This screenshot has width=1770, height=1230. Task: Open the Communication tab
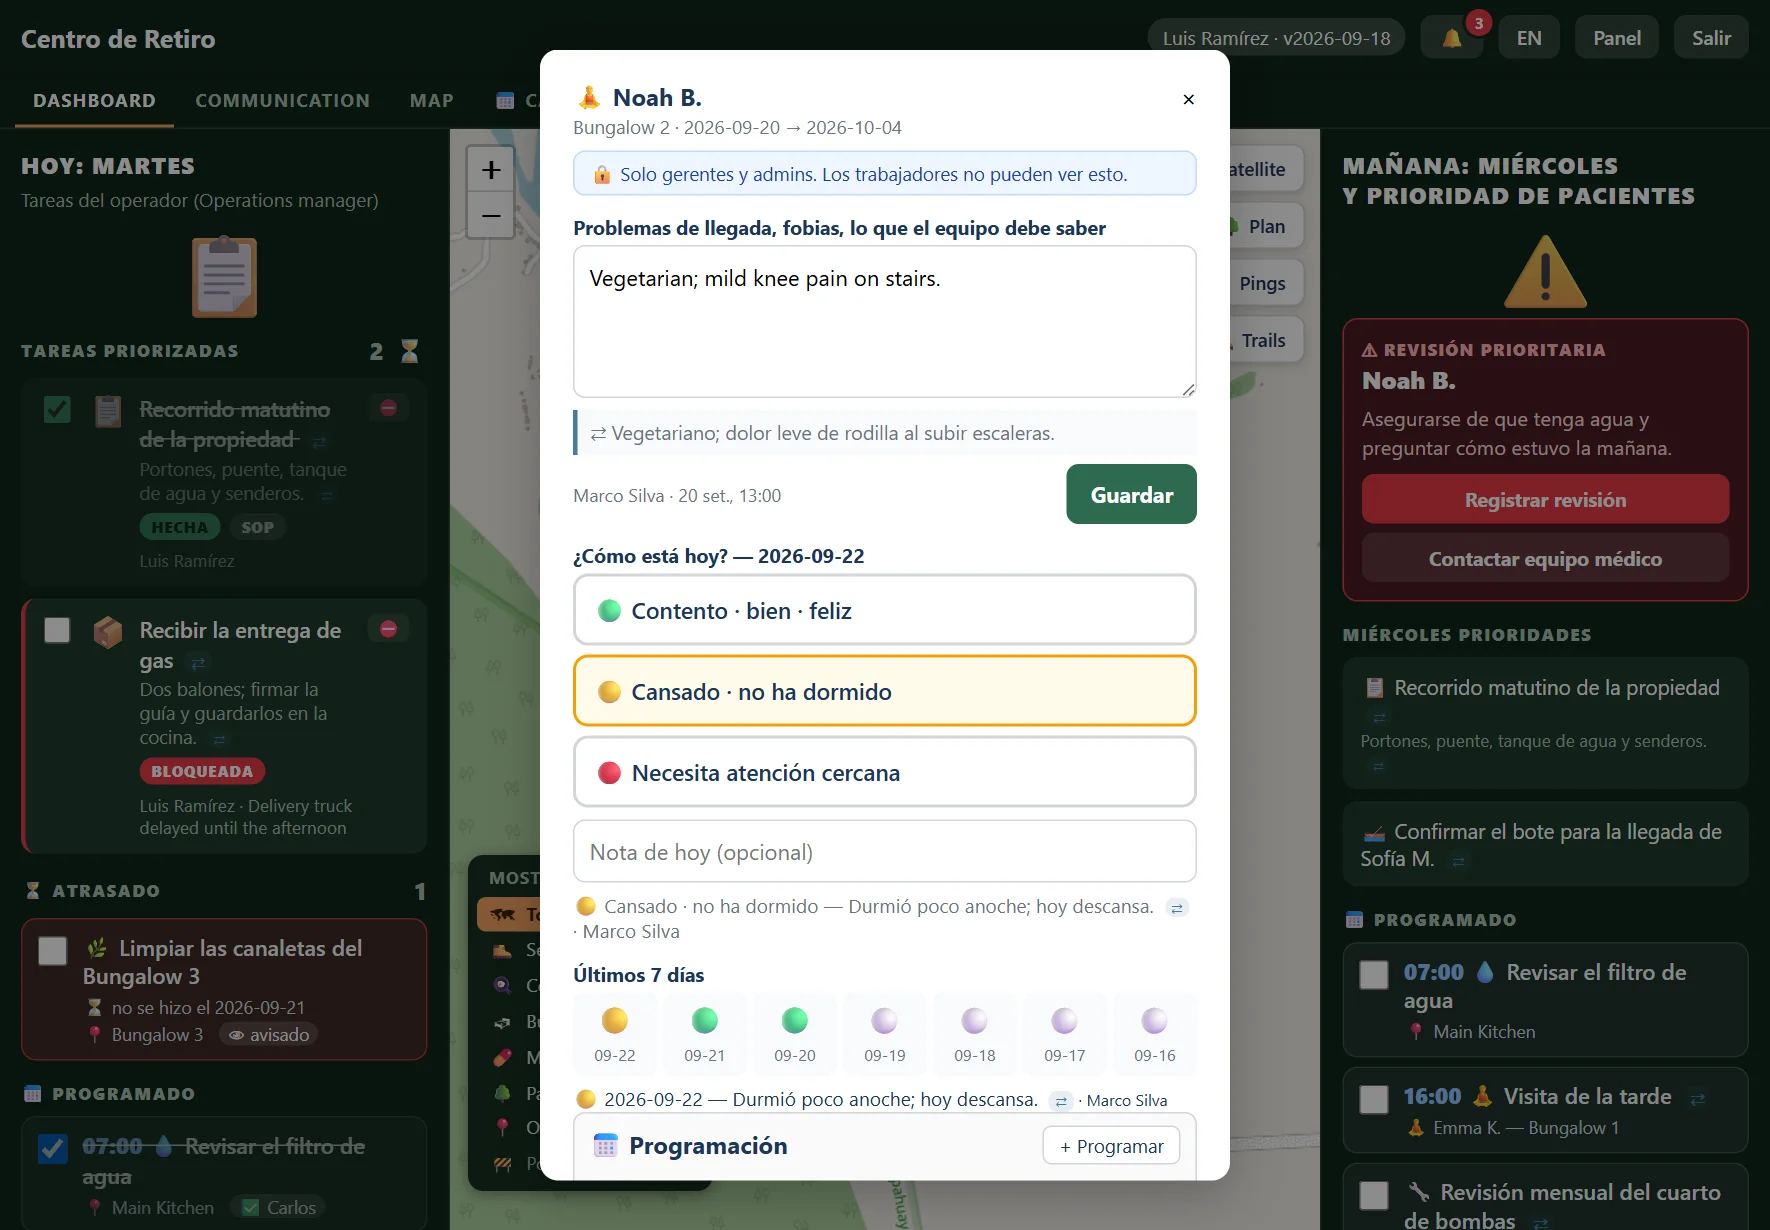[x=282, y=100]
